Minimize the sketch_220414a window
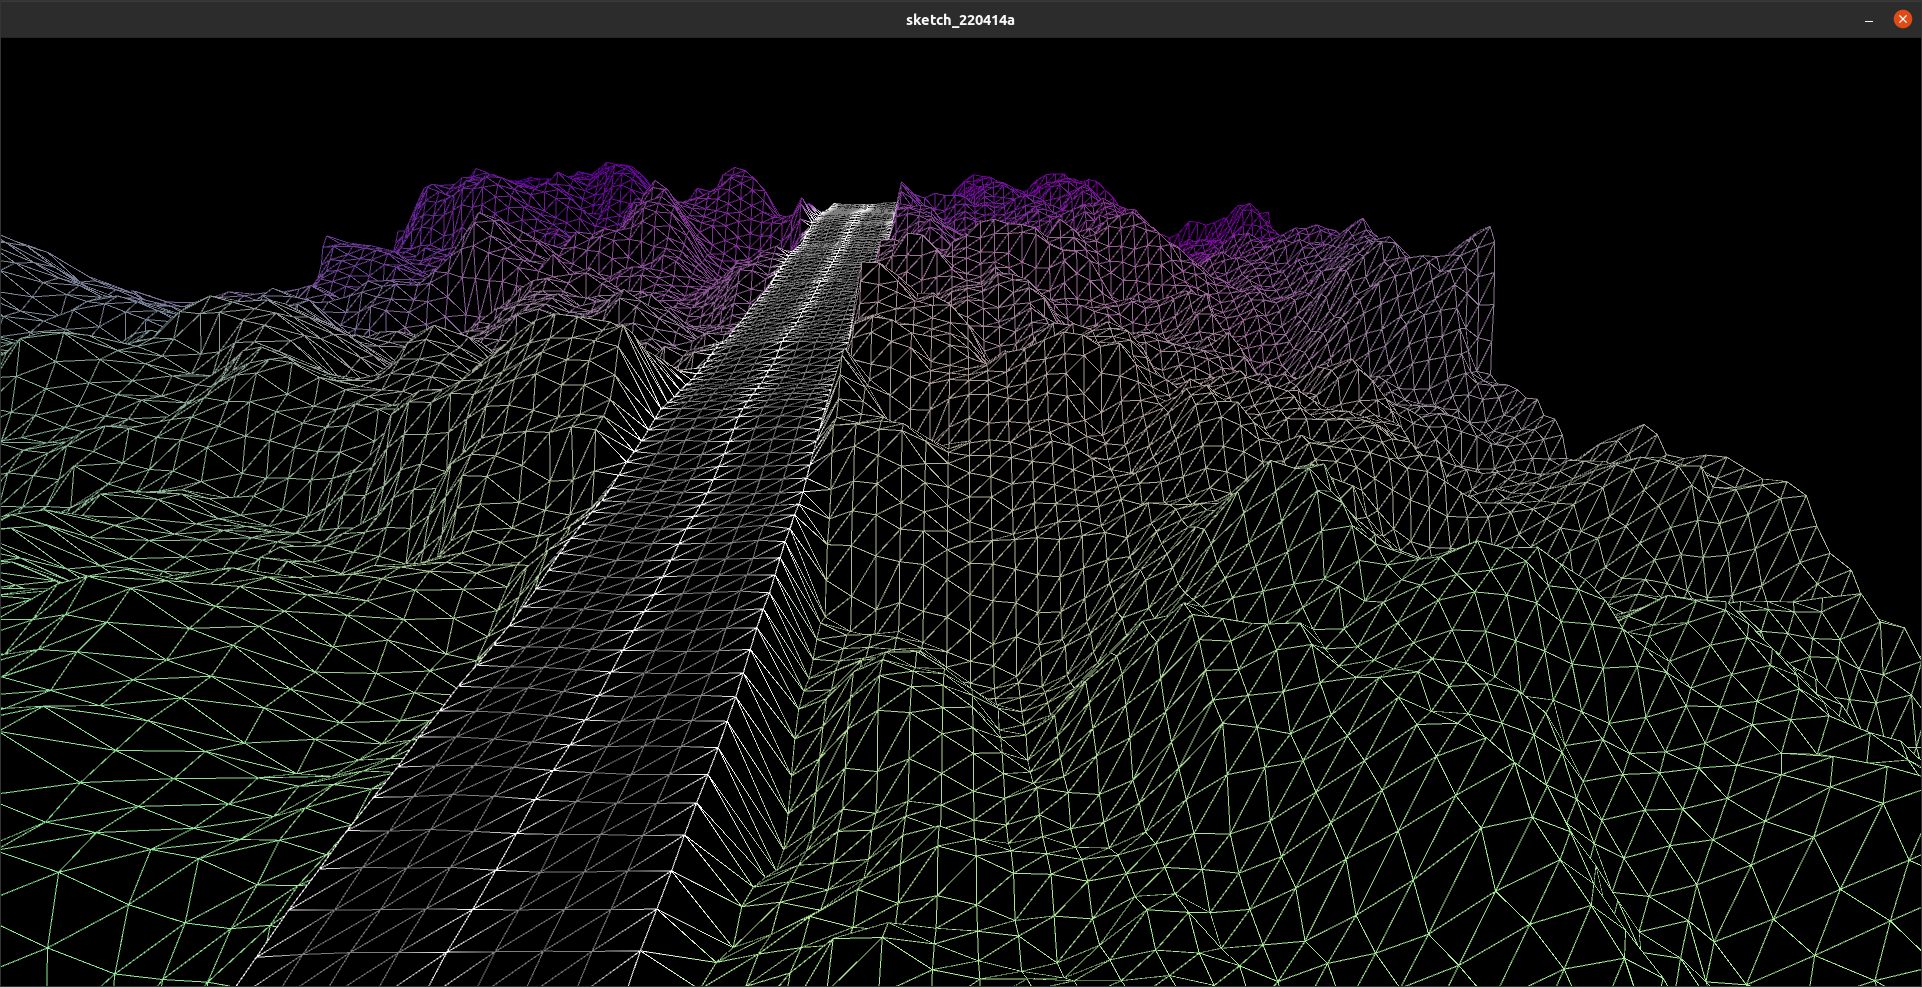The height and width of the screenshot is (987, 1922). click(x=1868, y=19)
